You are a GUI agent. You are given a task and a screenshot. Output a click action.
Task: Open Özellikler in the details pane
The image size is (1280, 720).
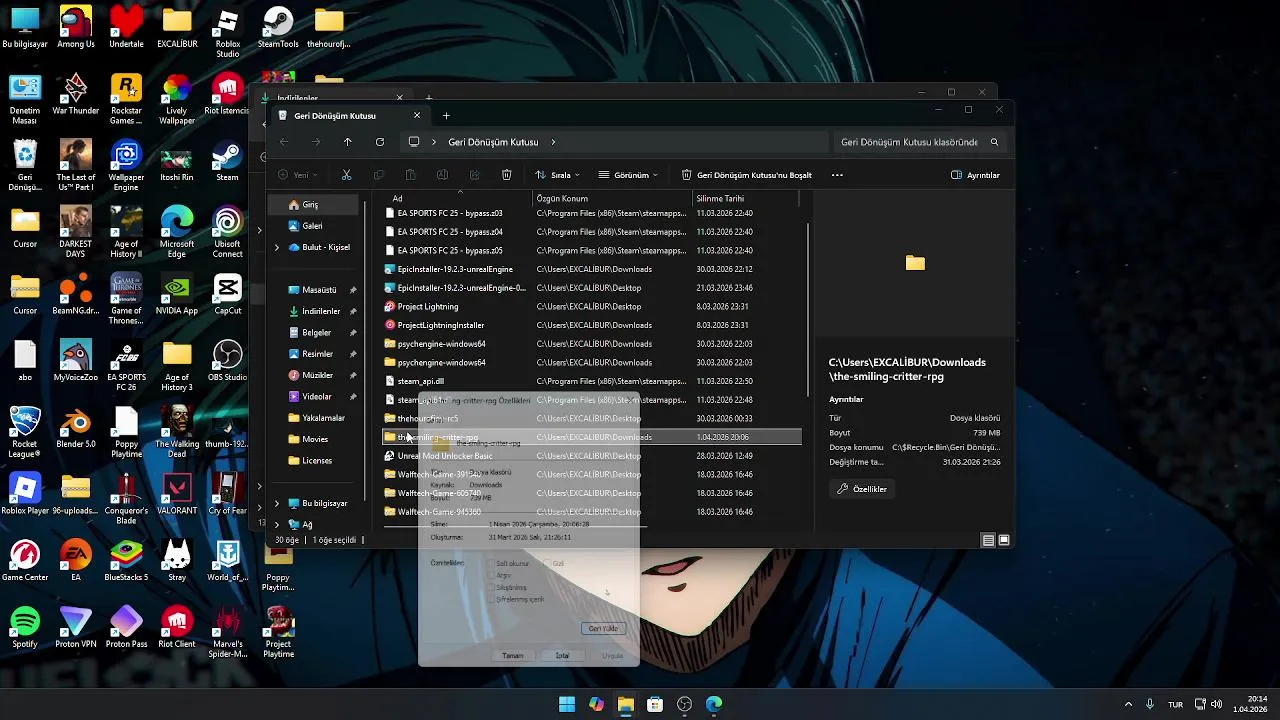pyautogui.click(x=862, y=489)
